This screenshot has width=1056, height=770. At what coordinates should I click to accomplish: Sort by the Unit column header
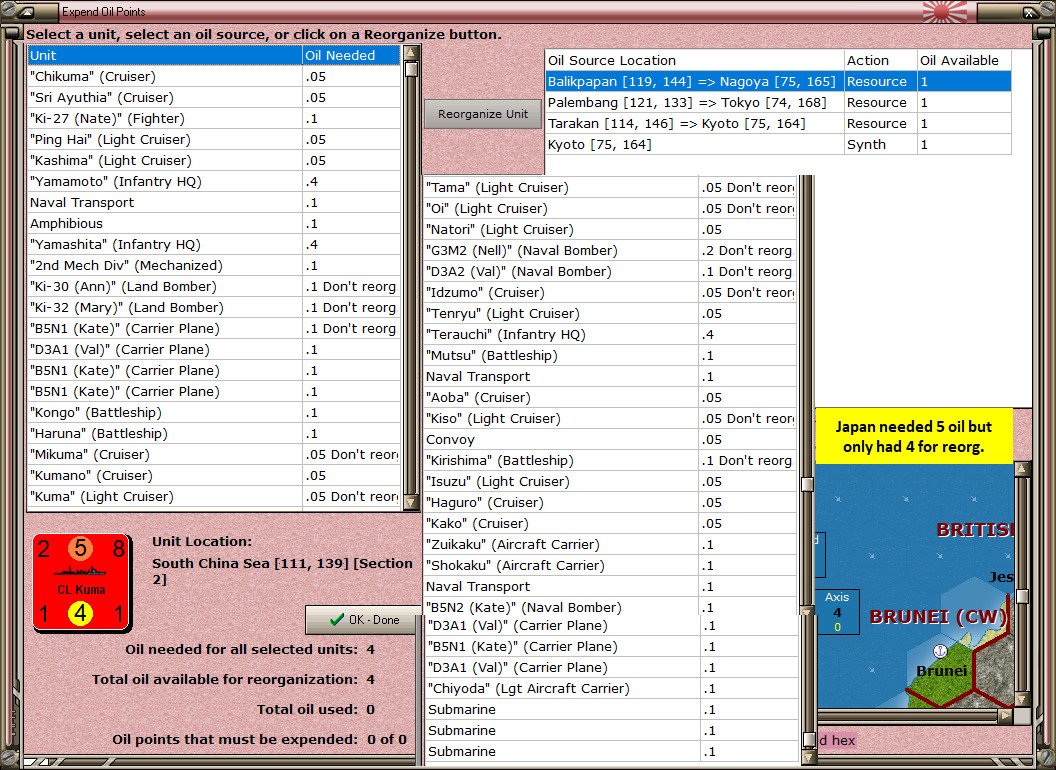point(165,55)
